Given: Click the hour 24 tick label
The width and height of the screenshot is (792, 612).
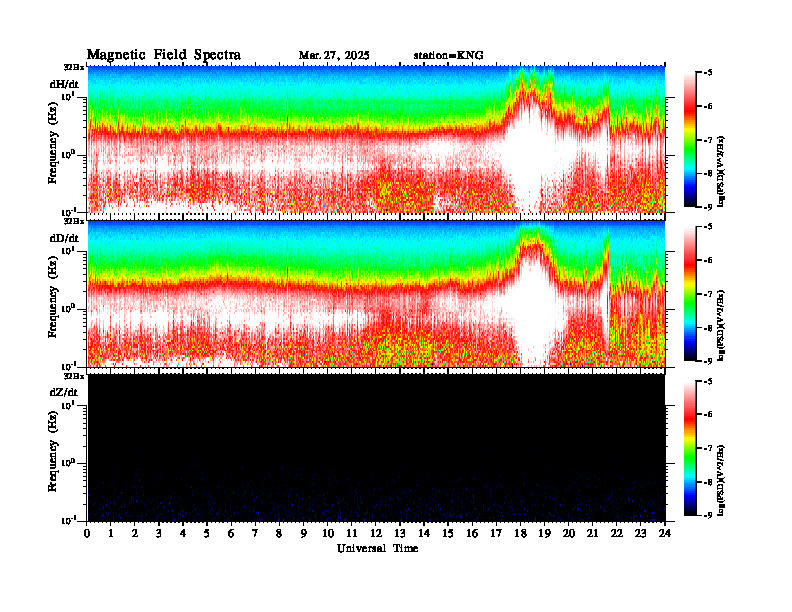Looking at the screenshot, I should 665,533.
